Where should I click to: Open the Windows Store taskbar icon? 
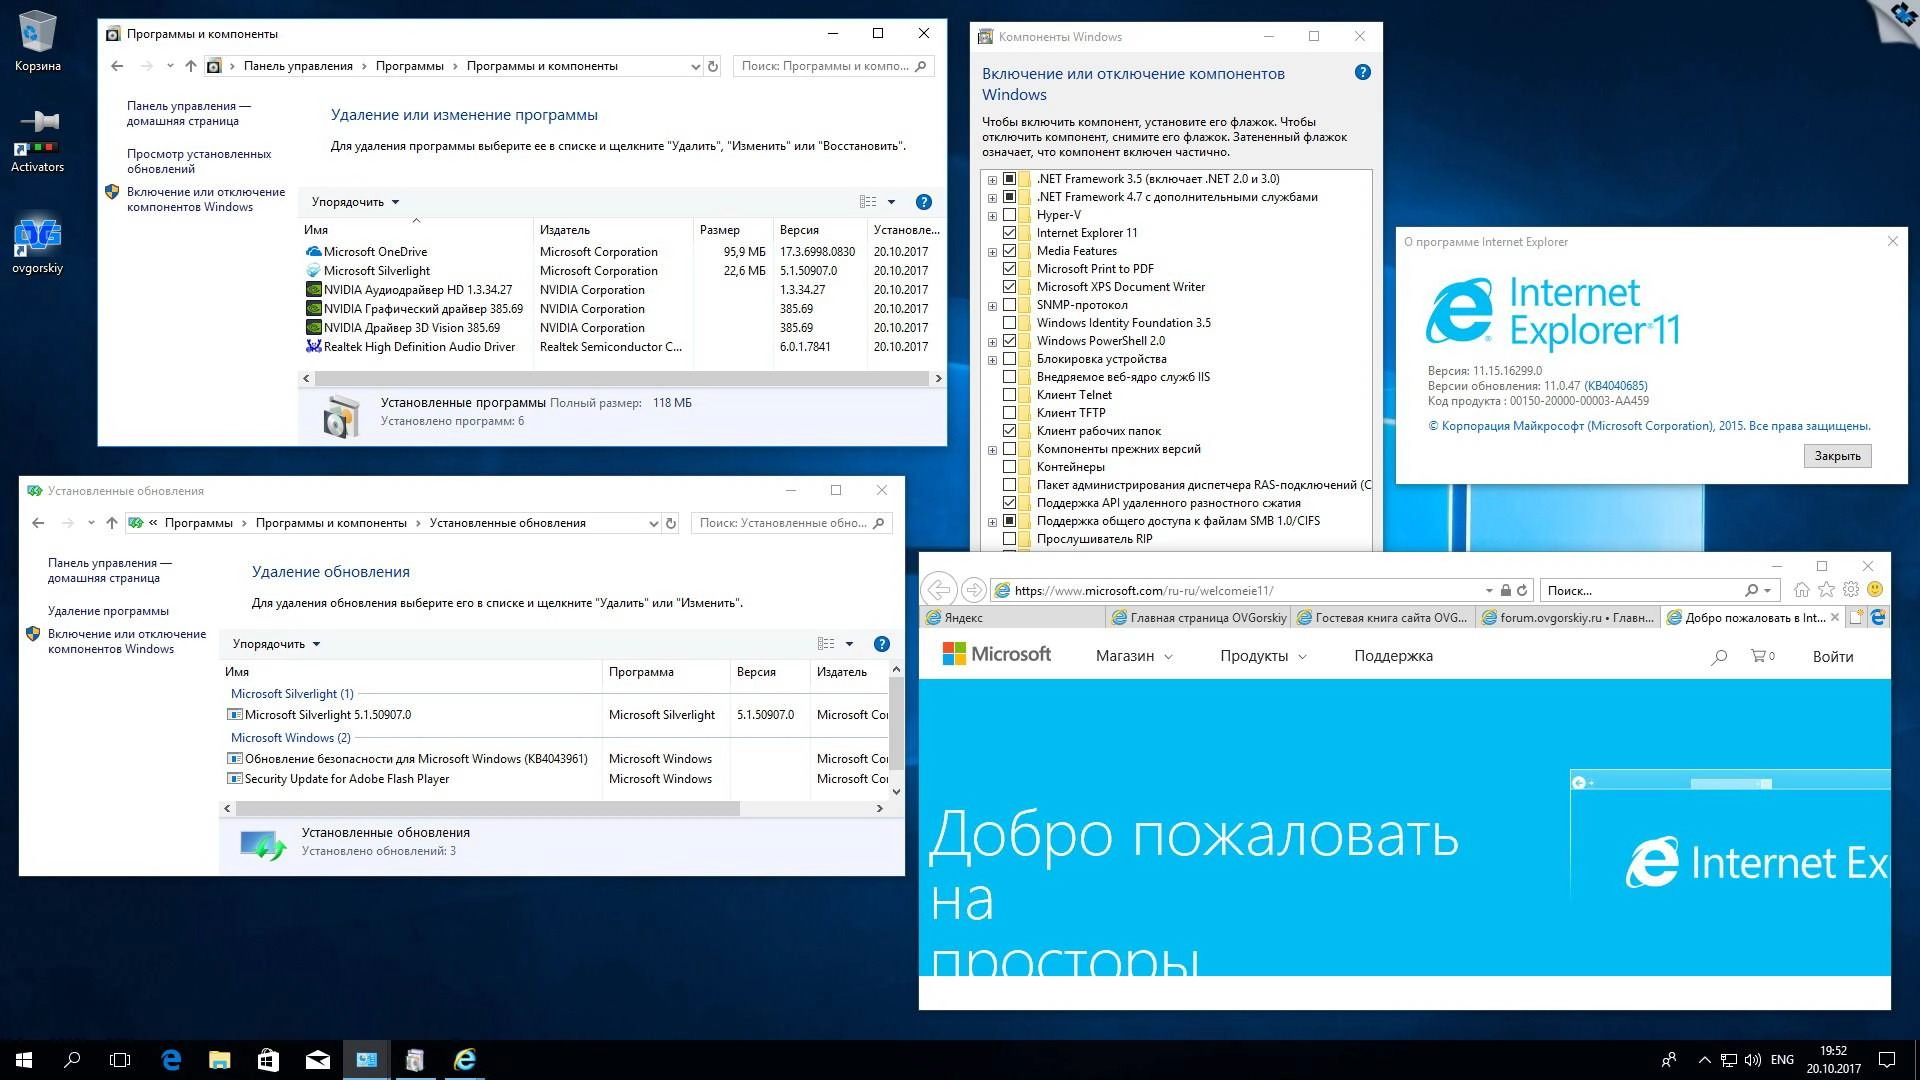(267, 1059)
